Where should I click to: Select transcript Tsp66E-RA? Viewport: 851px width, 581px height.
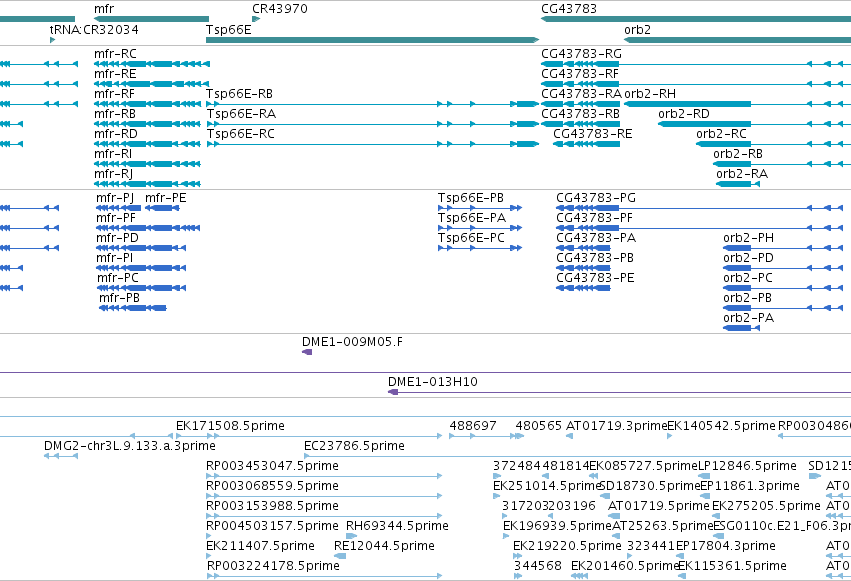point(372,124)
